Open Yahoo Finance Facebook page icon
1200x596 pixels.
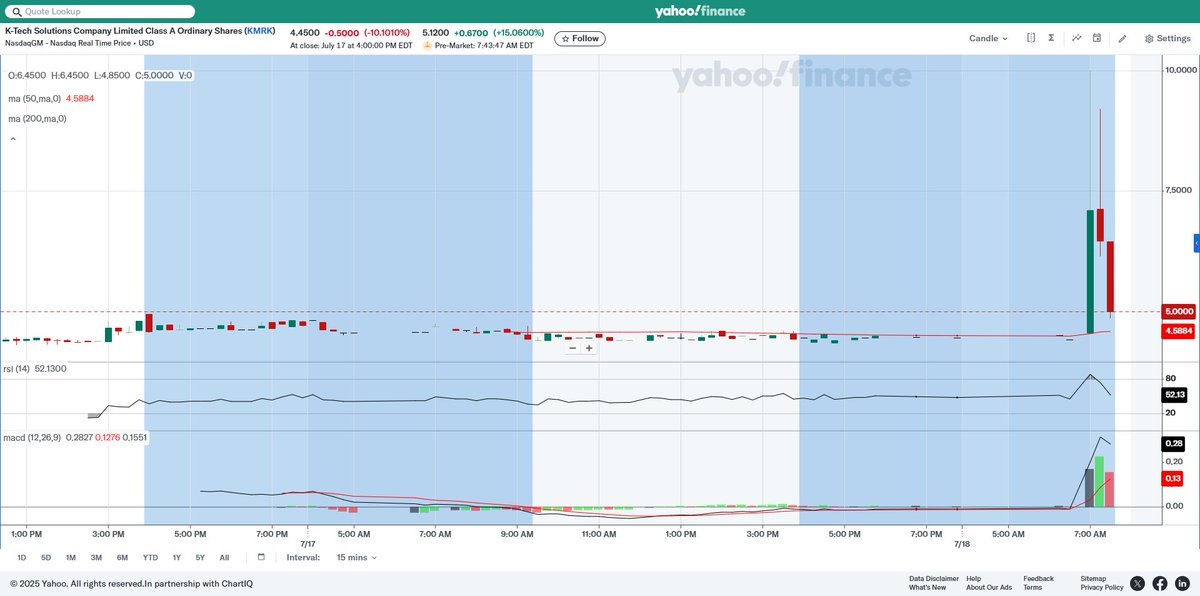point(1160,583)
